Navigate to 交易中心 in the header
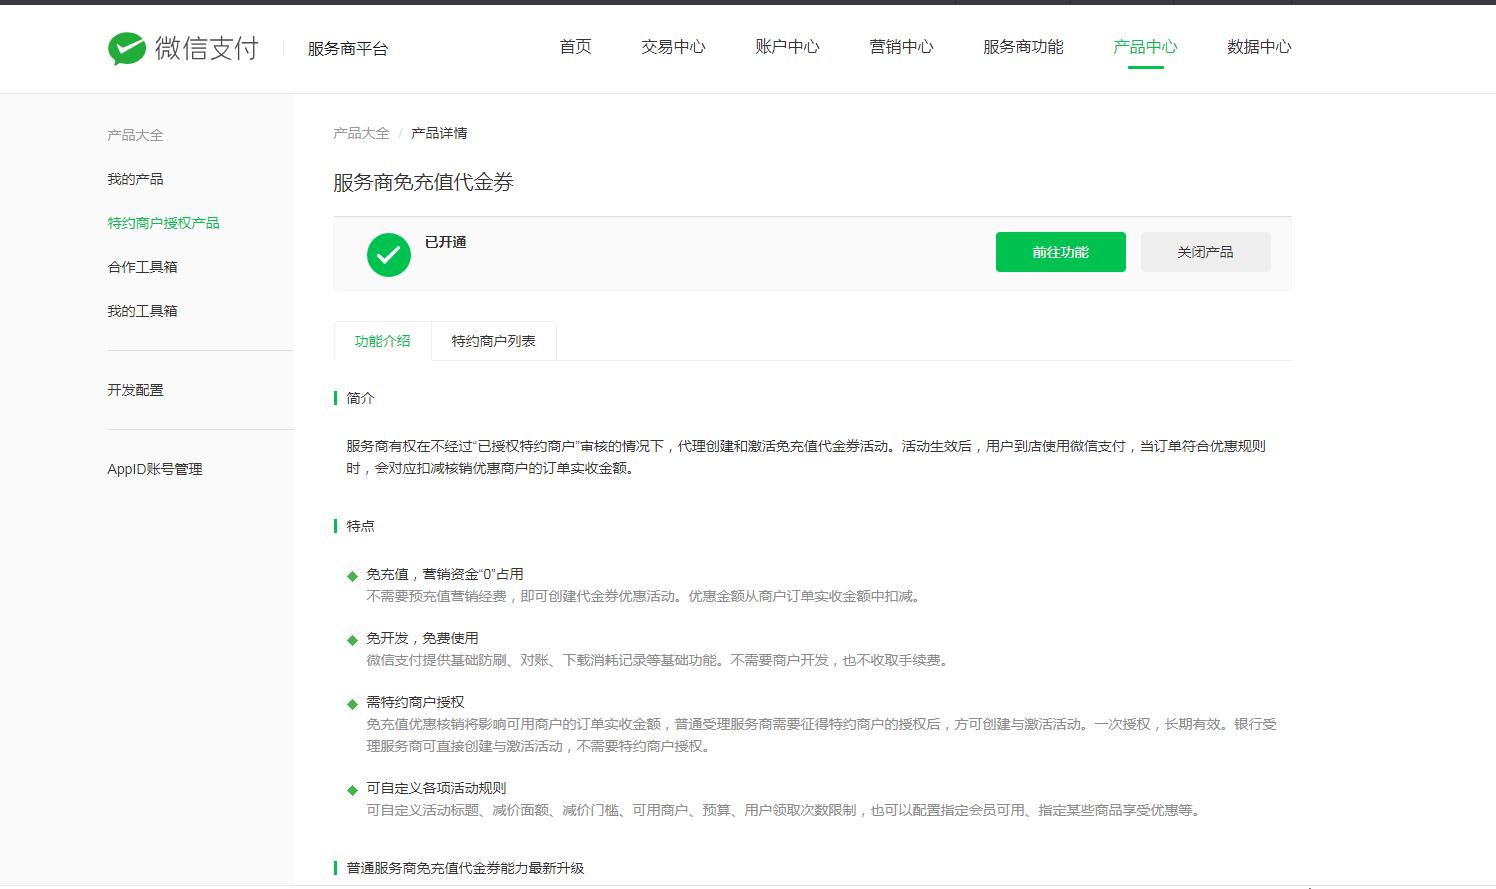Image resolution: width=1496 pixels, height=889 pixels. [x=673, y=46]
